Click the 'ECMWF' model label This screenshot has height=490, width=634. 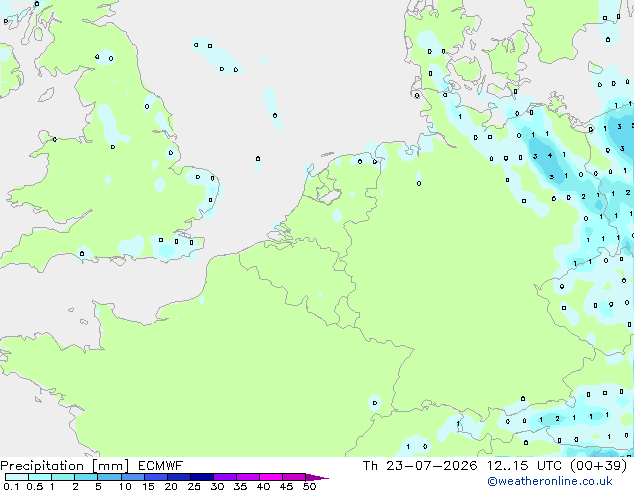click(161, 466)
